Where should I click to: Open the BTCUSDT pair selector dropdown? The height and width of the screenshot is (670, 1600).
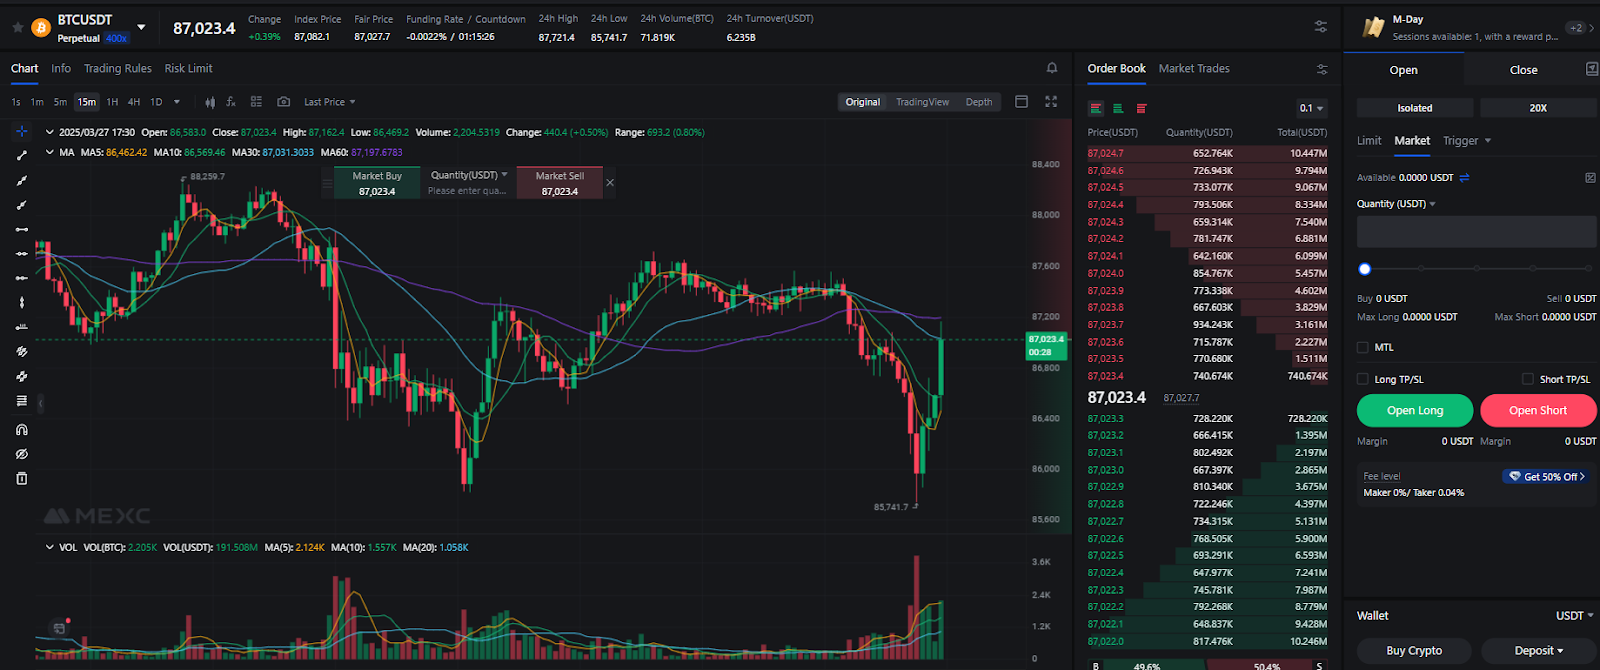(x=141, y=27)
